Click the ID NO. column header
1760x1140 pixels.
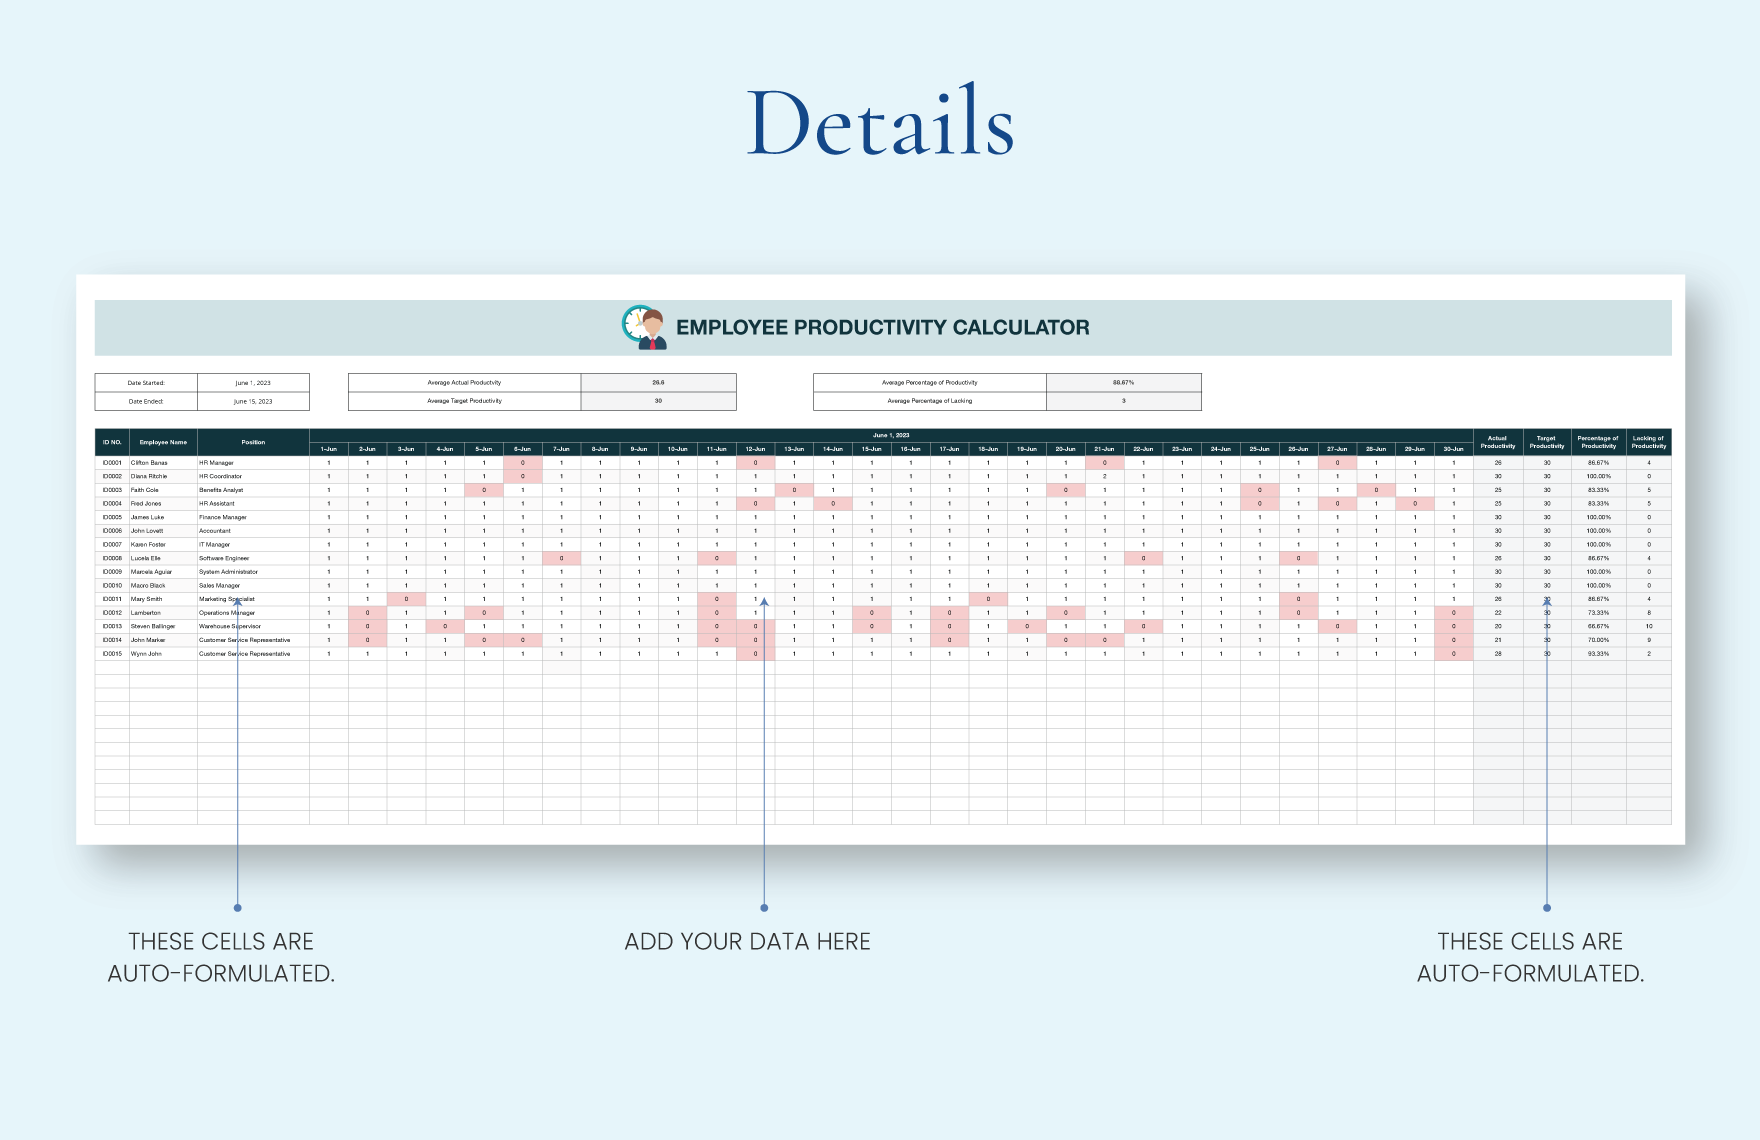point(111,442)
